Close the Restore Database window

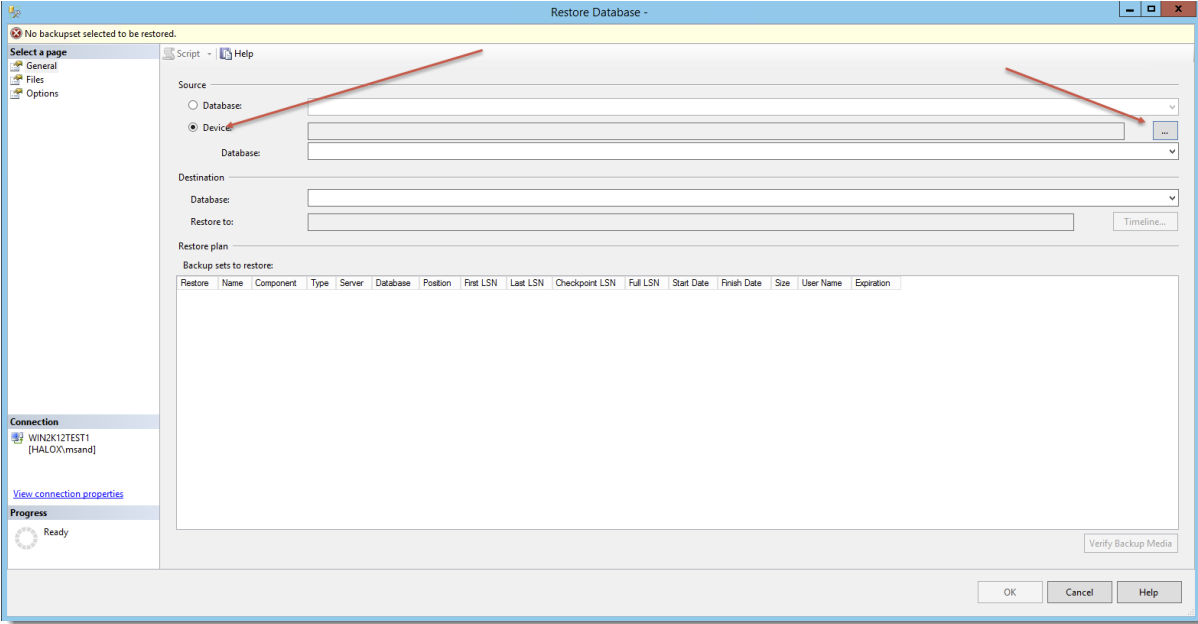coord(1177,9)
